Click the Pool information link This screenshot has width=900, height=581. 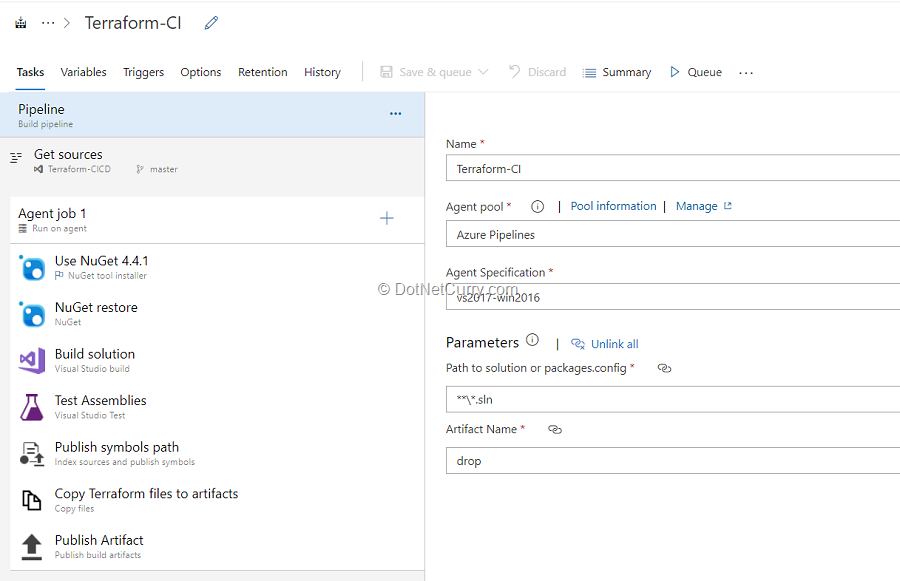coord(613,206)
